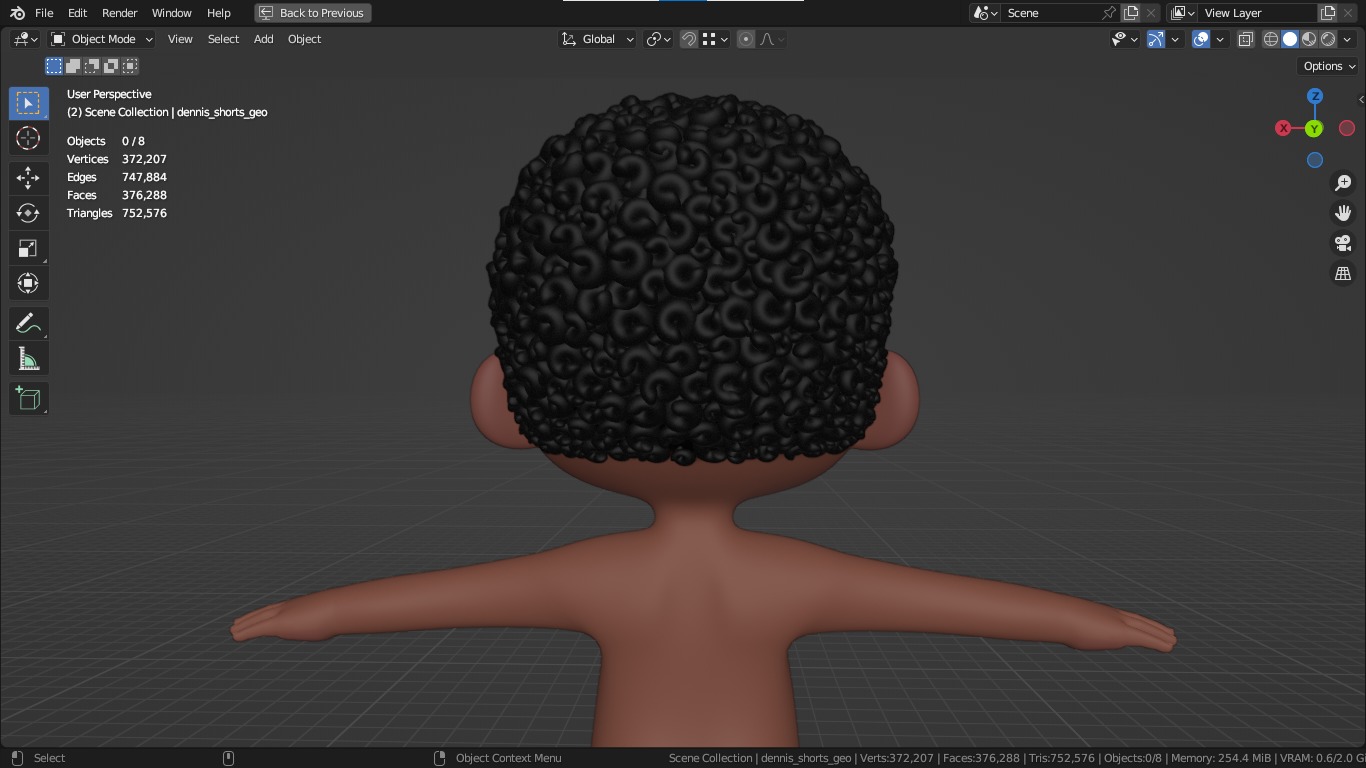Open the Window menu
The width and height of the screenshot is (1366, 768).
coord(172,13)
